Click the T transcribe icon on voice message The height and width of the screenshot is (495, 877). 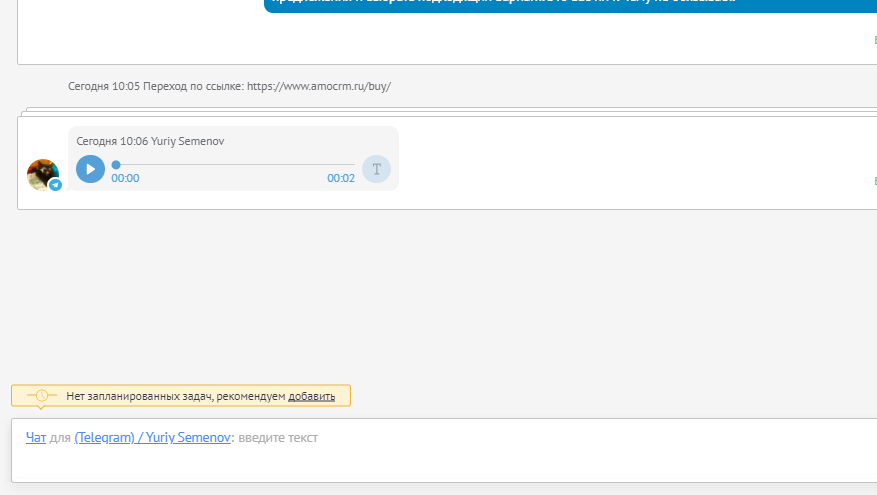point(376,169)
